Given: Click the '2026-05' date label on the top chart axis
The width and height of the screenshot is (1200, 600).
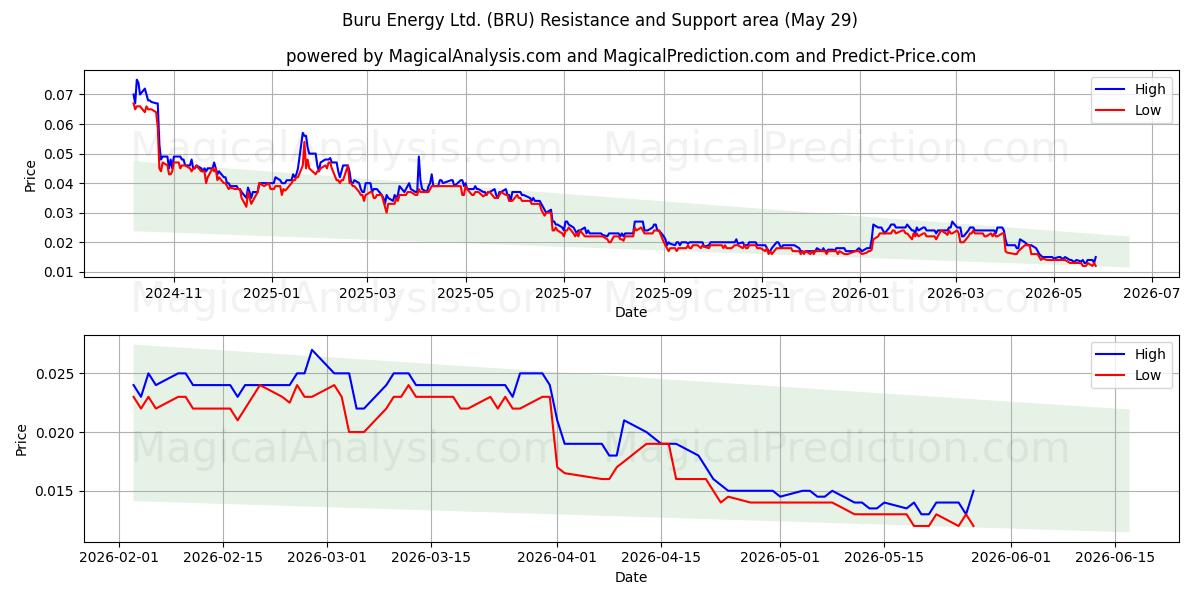Looking at the screenshot, I should pyautogui.click(x=1053, y=293).
